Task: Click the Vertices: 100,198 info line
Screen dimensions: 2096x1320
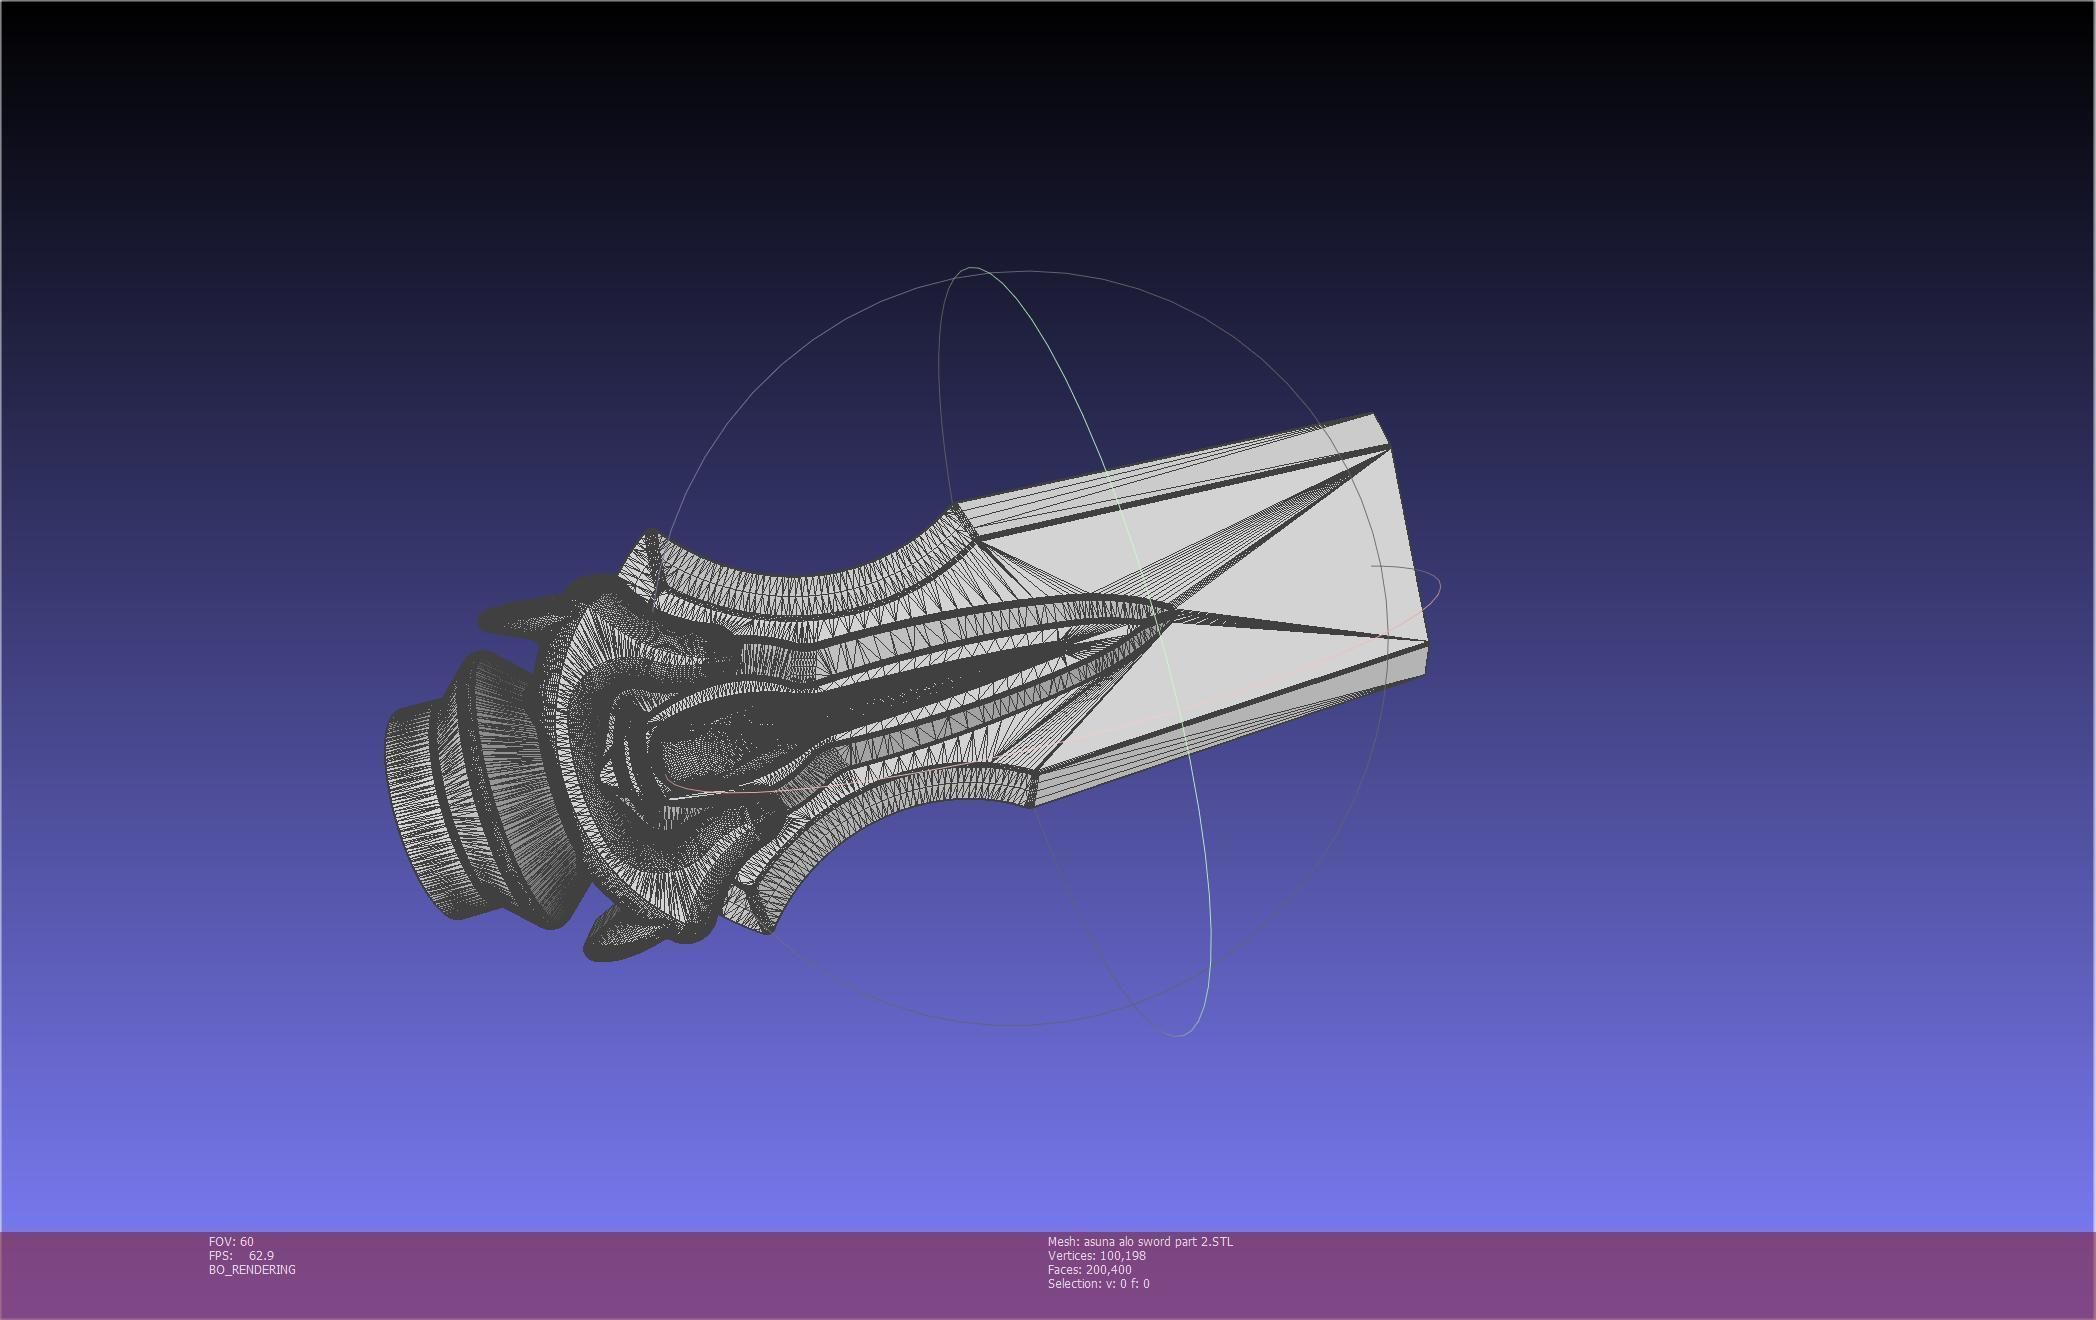Action: click(1097, 1255)
